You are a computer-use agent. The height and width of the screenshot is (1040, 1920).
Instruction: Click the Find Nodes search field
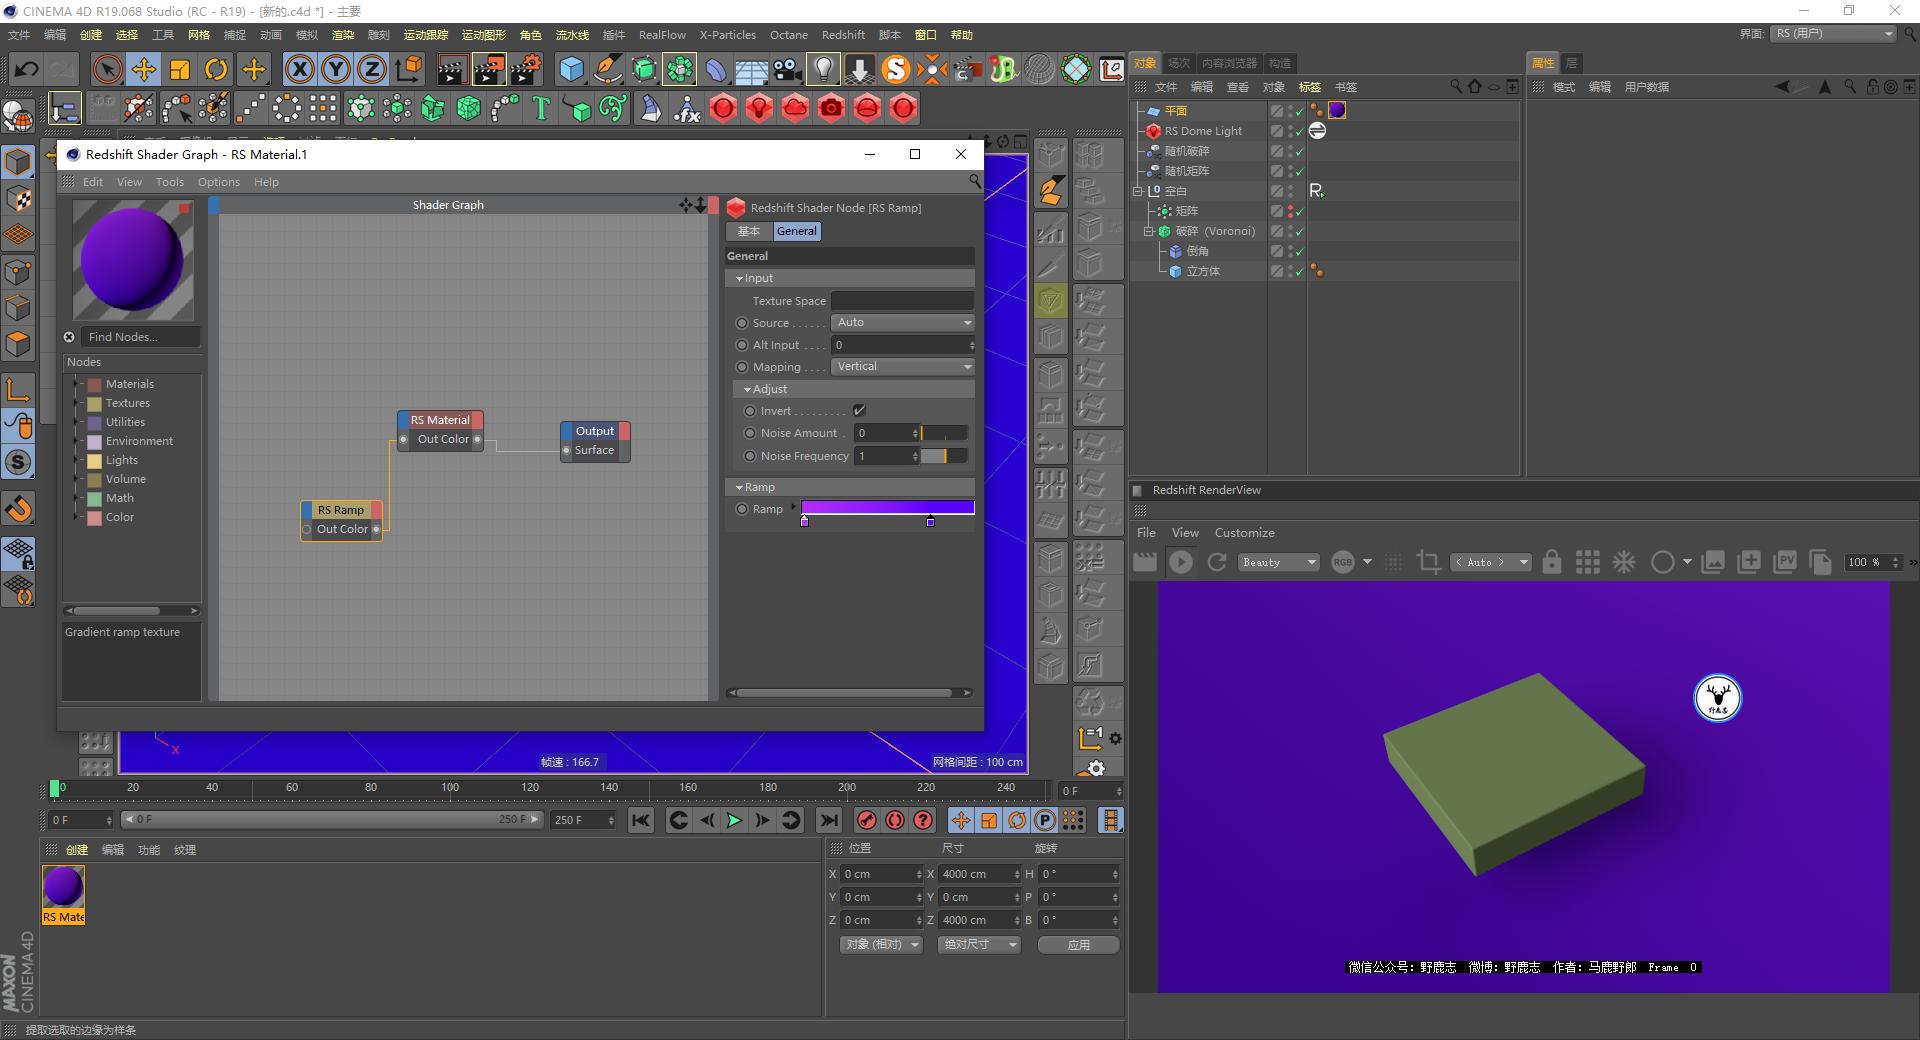pyautogui.click(x=138, y=337)
